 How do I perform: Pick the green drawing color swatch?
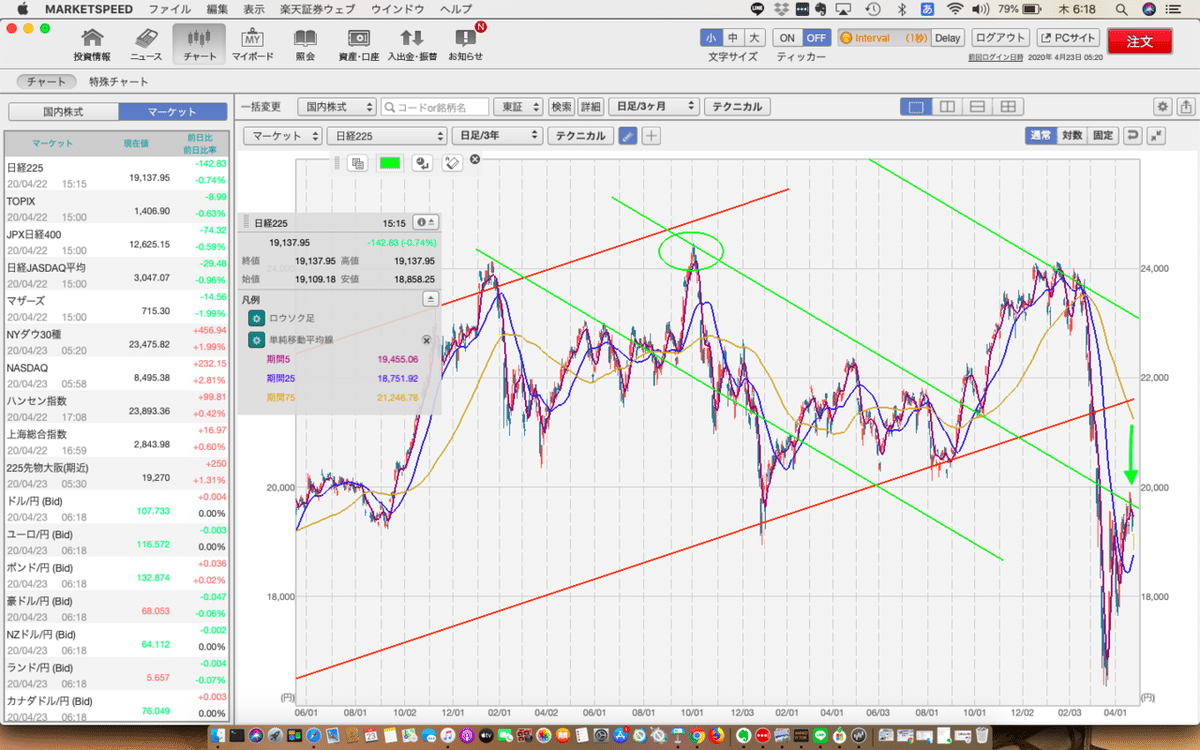click(390, 163)
